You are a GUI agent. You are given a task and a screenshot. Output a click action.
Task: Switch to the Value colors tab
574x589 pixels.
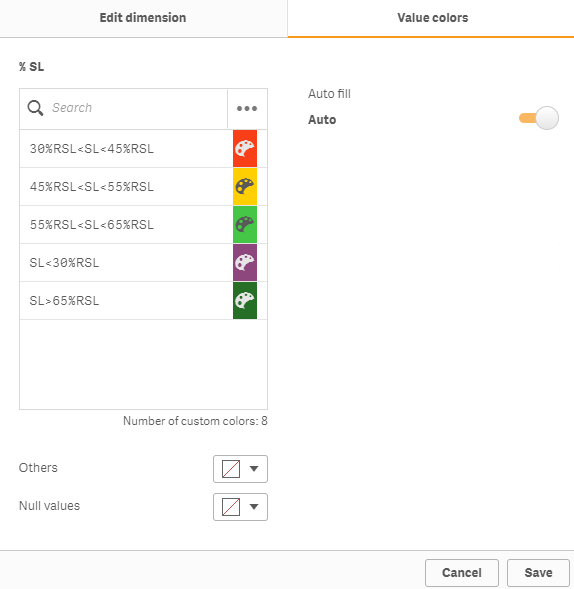pos(432,18)
